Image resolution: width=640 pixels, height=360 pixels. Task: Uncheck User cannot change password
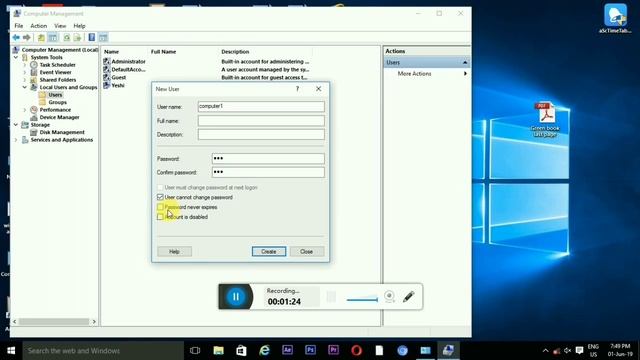pos(160,197)
